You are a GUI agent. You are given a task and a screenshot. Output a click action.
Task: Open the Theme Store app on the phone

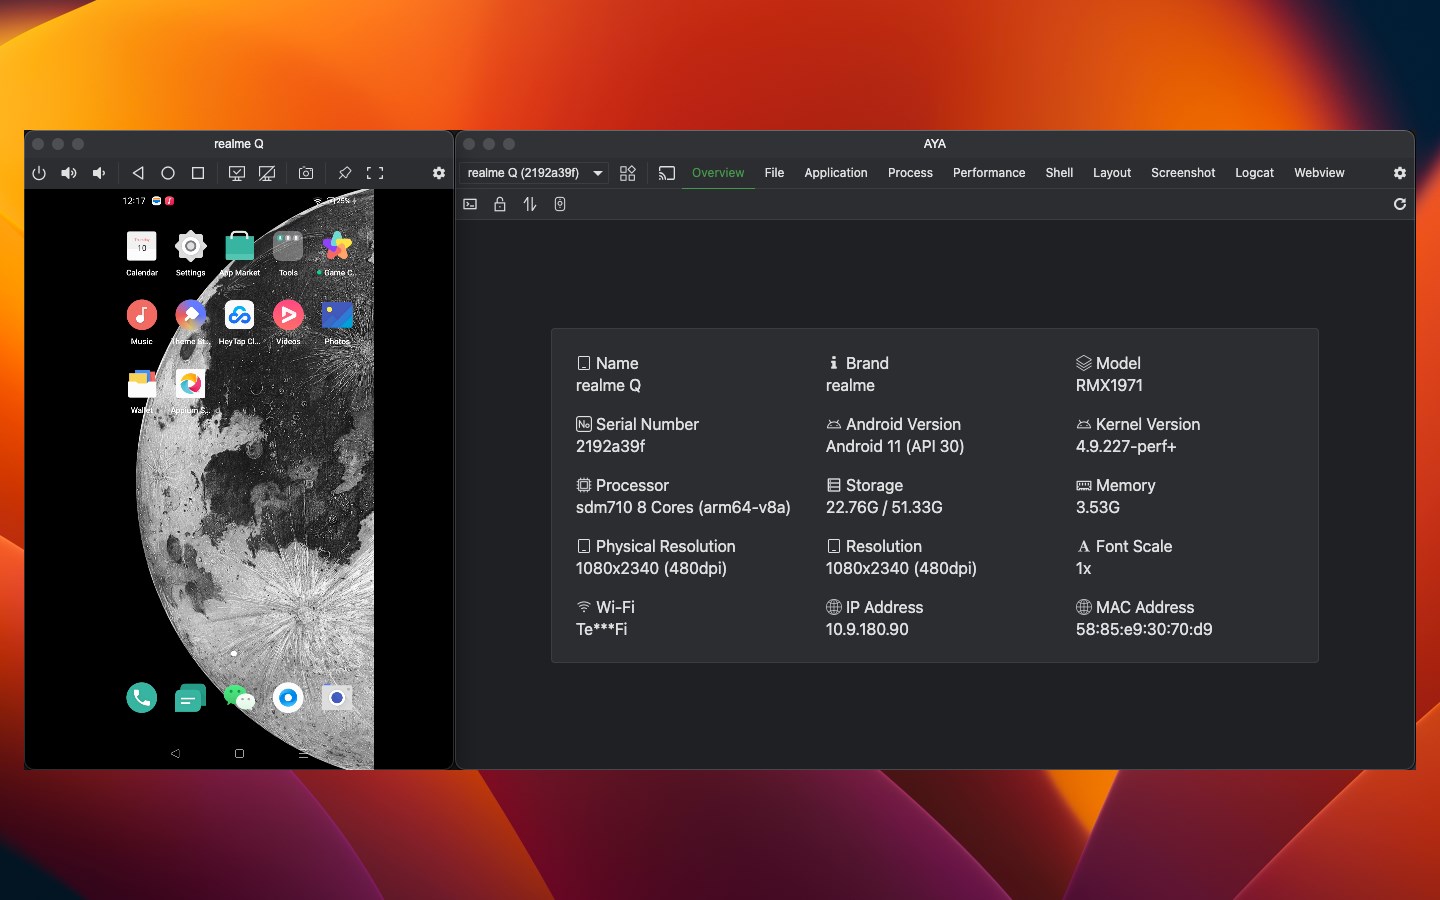pyautogui.click(x=190, y=315)
